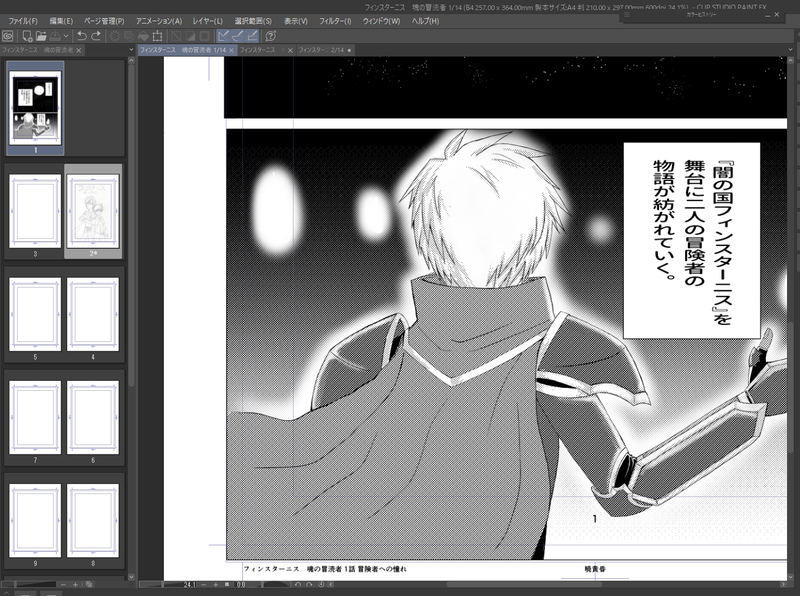The height and width of the screenshot is (596, 800).
Task: Click the Save icon in toolbar
Action: pos(55,36)
